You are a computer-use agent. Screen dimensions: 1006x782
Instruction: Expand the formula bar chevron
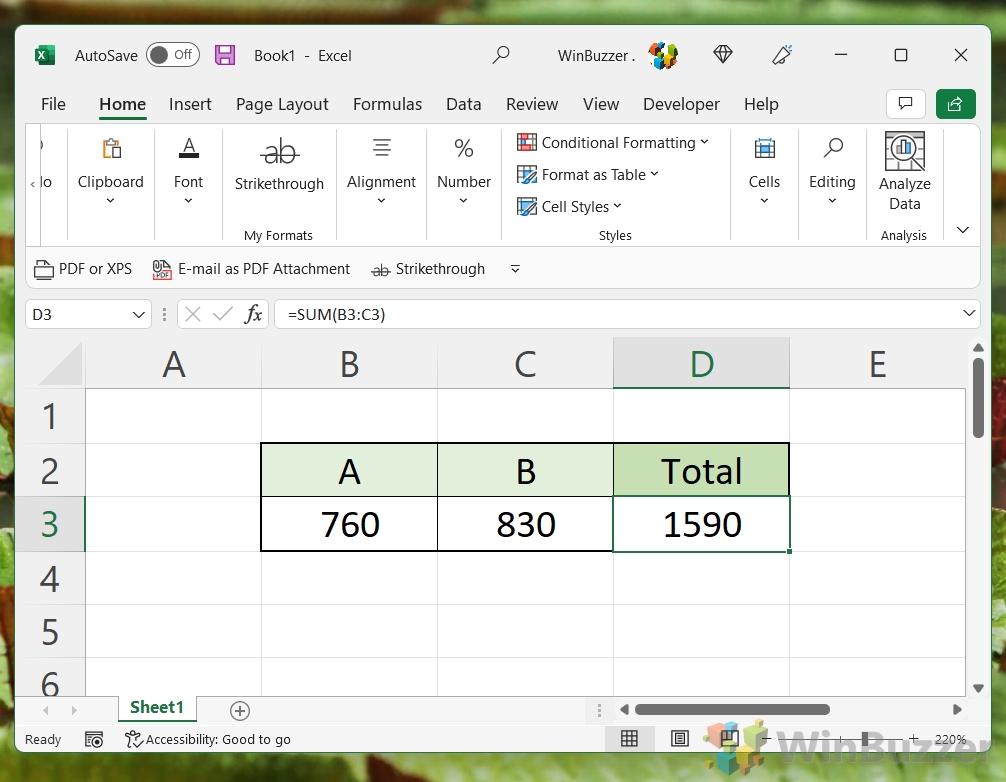pyautogui.click(x=969, y=314)
